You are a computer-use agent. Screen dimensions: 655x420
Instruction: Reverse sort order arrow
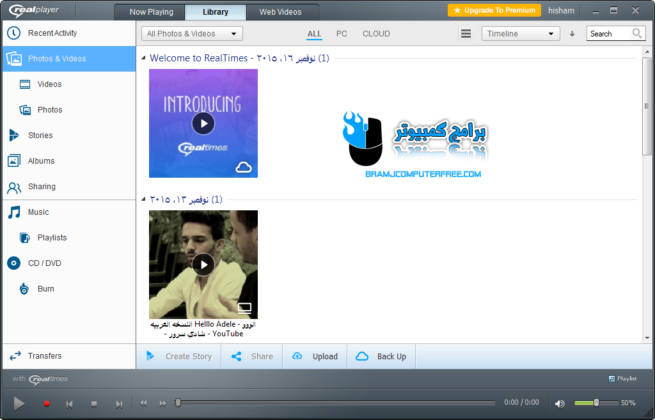tap(572, 34)
